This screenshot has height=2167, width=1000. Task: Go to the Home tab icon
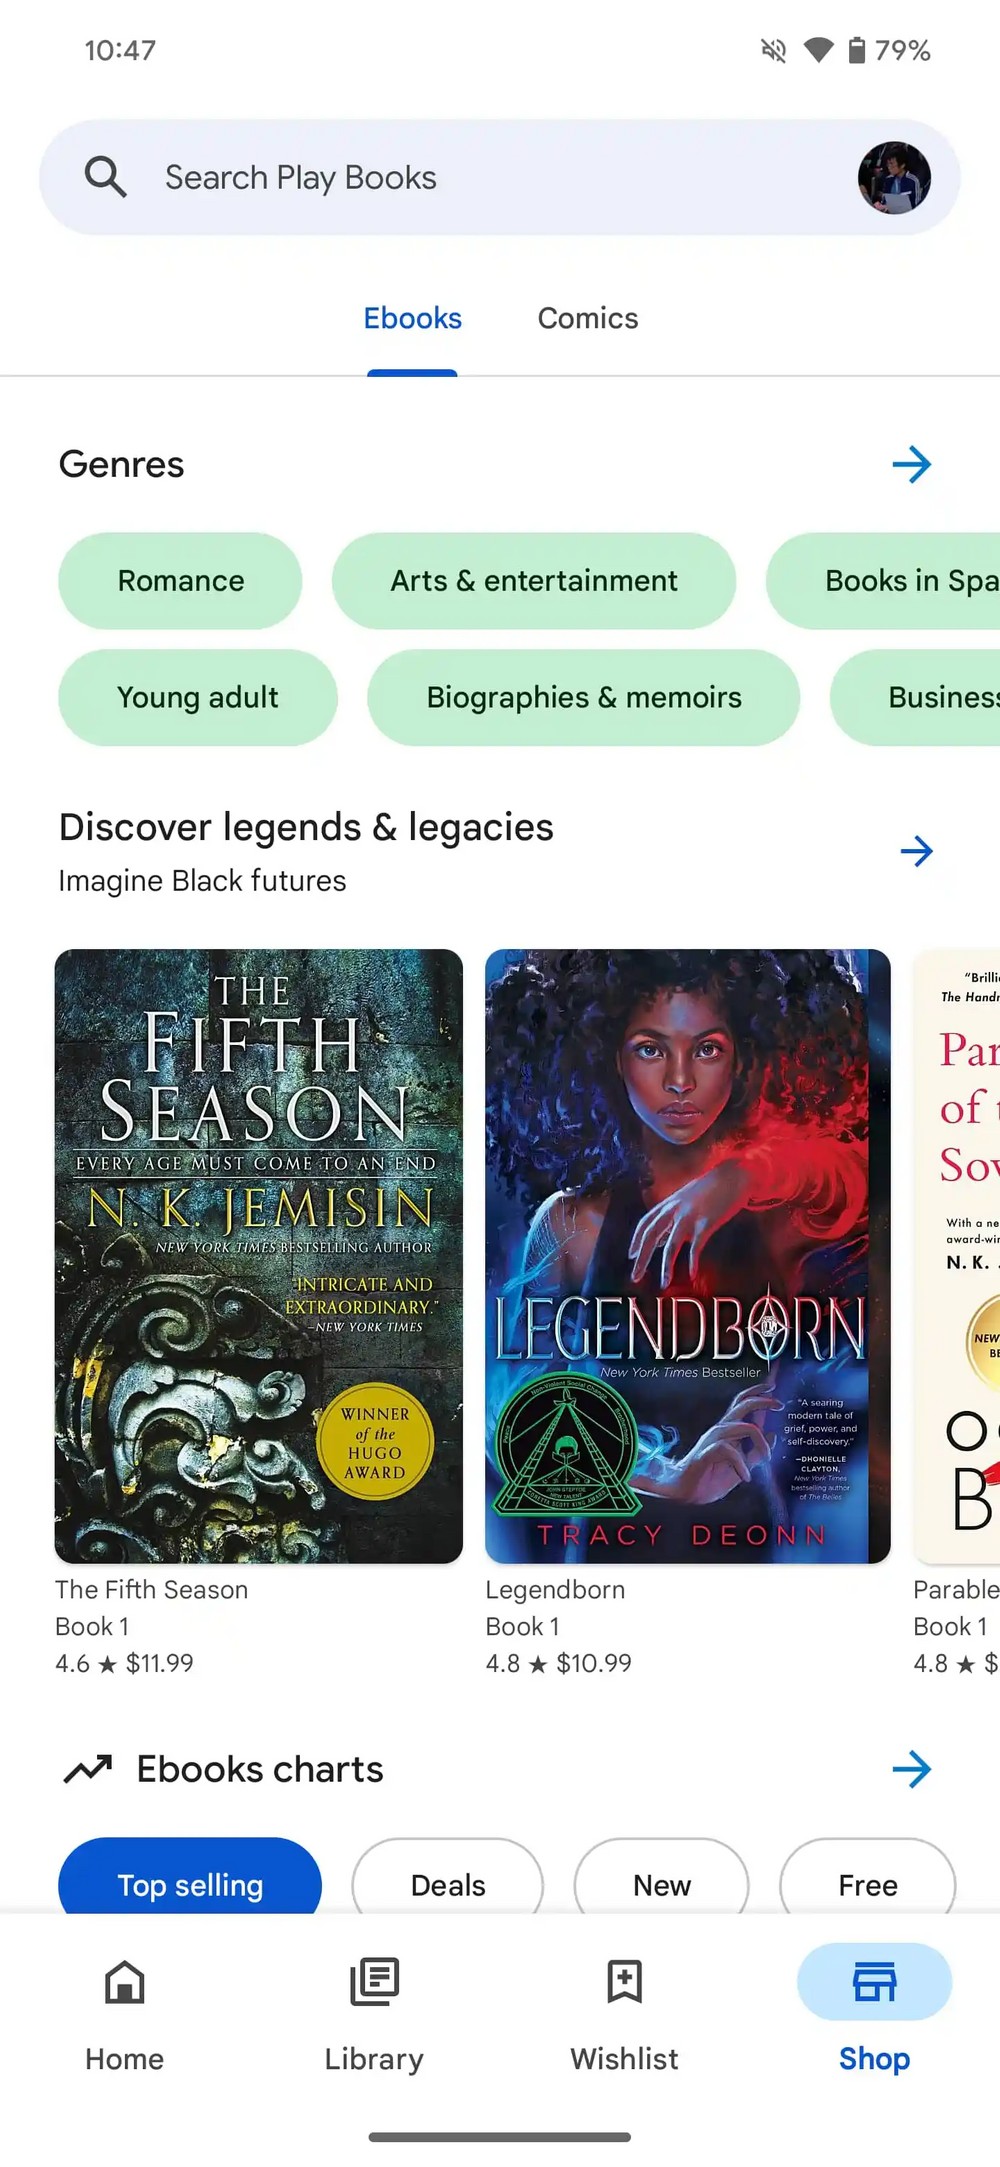click(124, 1982)
